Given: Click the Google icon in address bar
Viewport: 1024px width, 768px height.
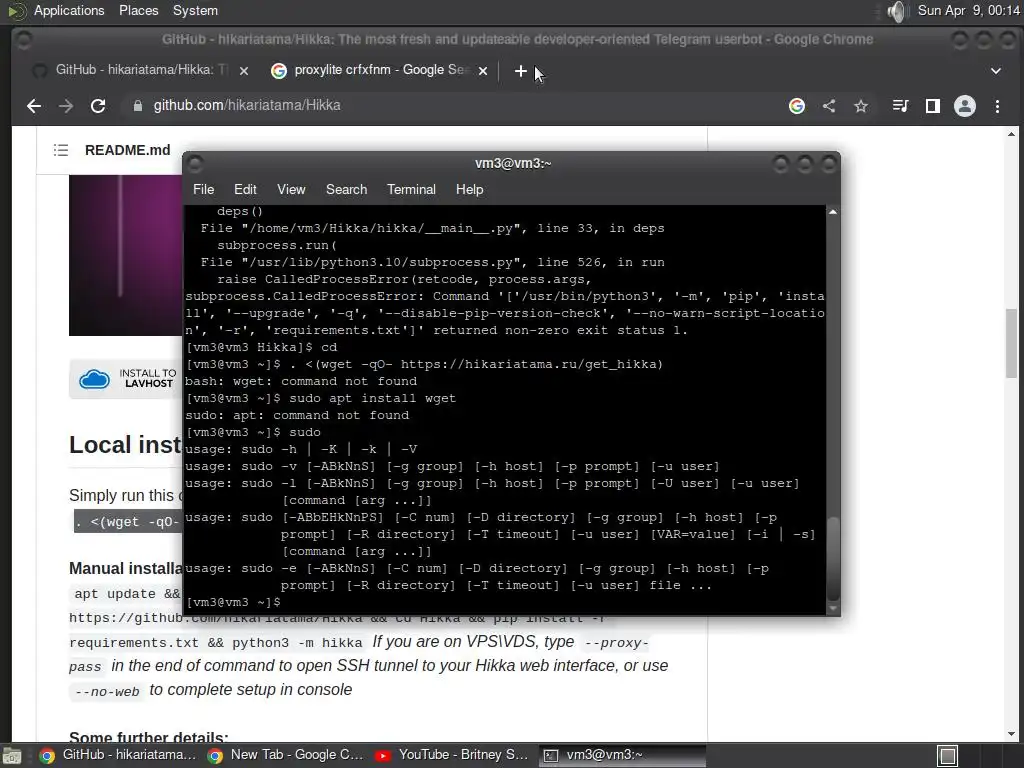Looking at the screenshot, I should point(797,106).
